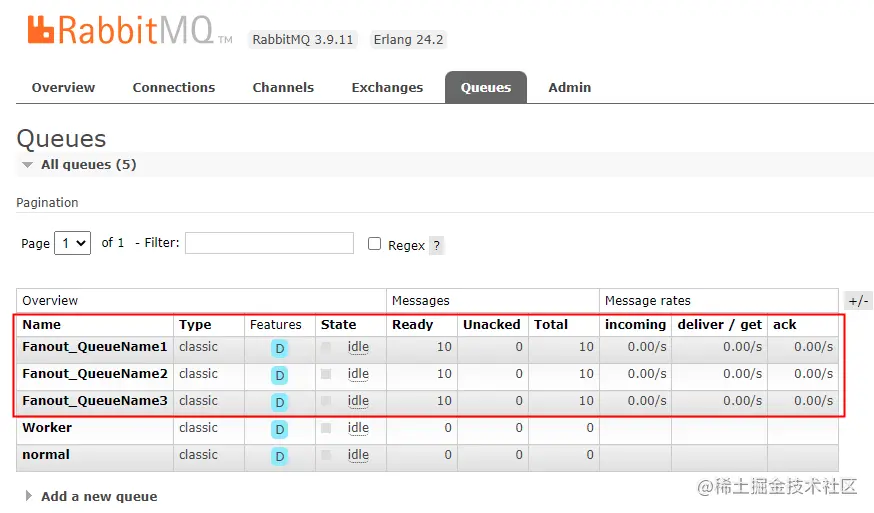Open the Fanout_QueueName3 queue link
This screenshot has height=513, width=874.
95,400
